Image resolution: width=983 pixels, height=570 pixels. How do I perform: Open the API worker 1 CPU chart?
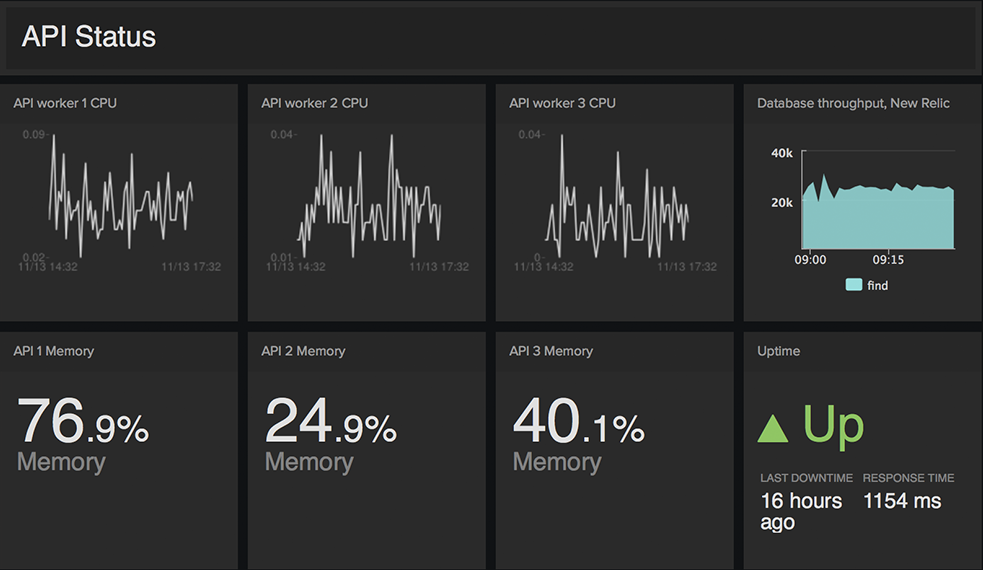[120, 197]
